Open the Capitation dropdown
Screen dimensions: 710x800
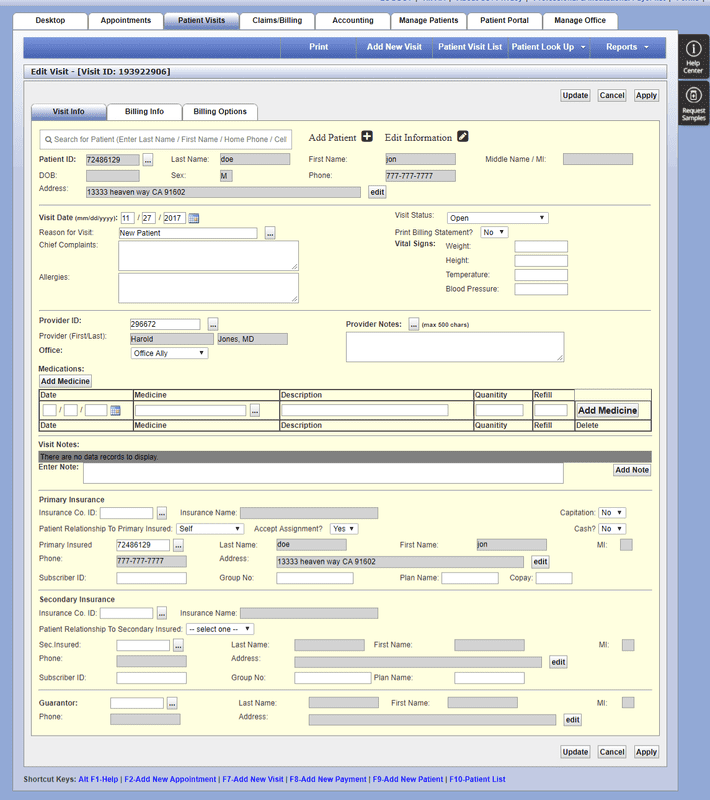pos(612,512)
